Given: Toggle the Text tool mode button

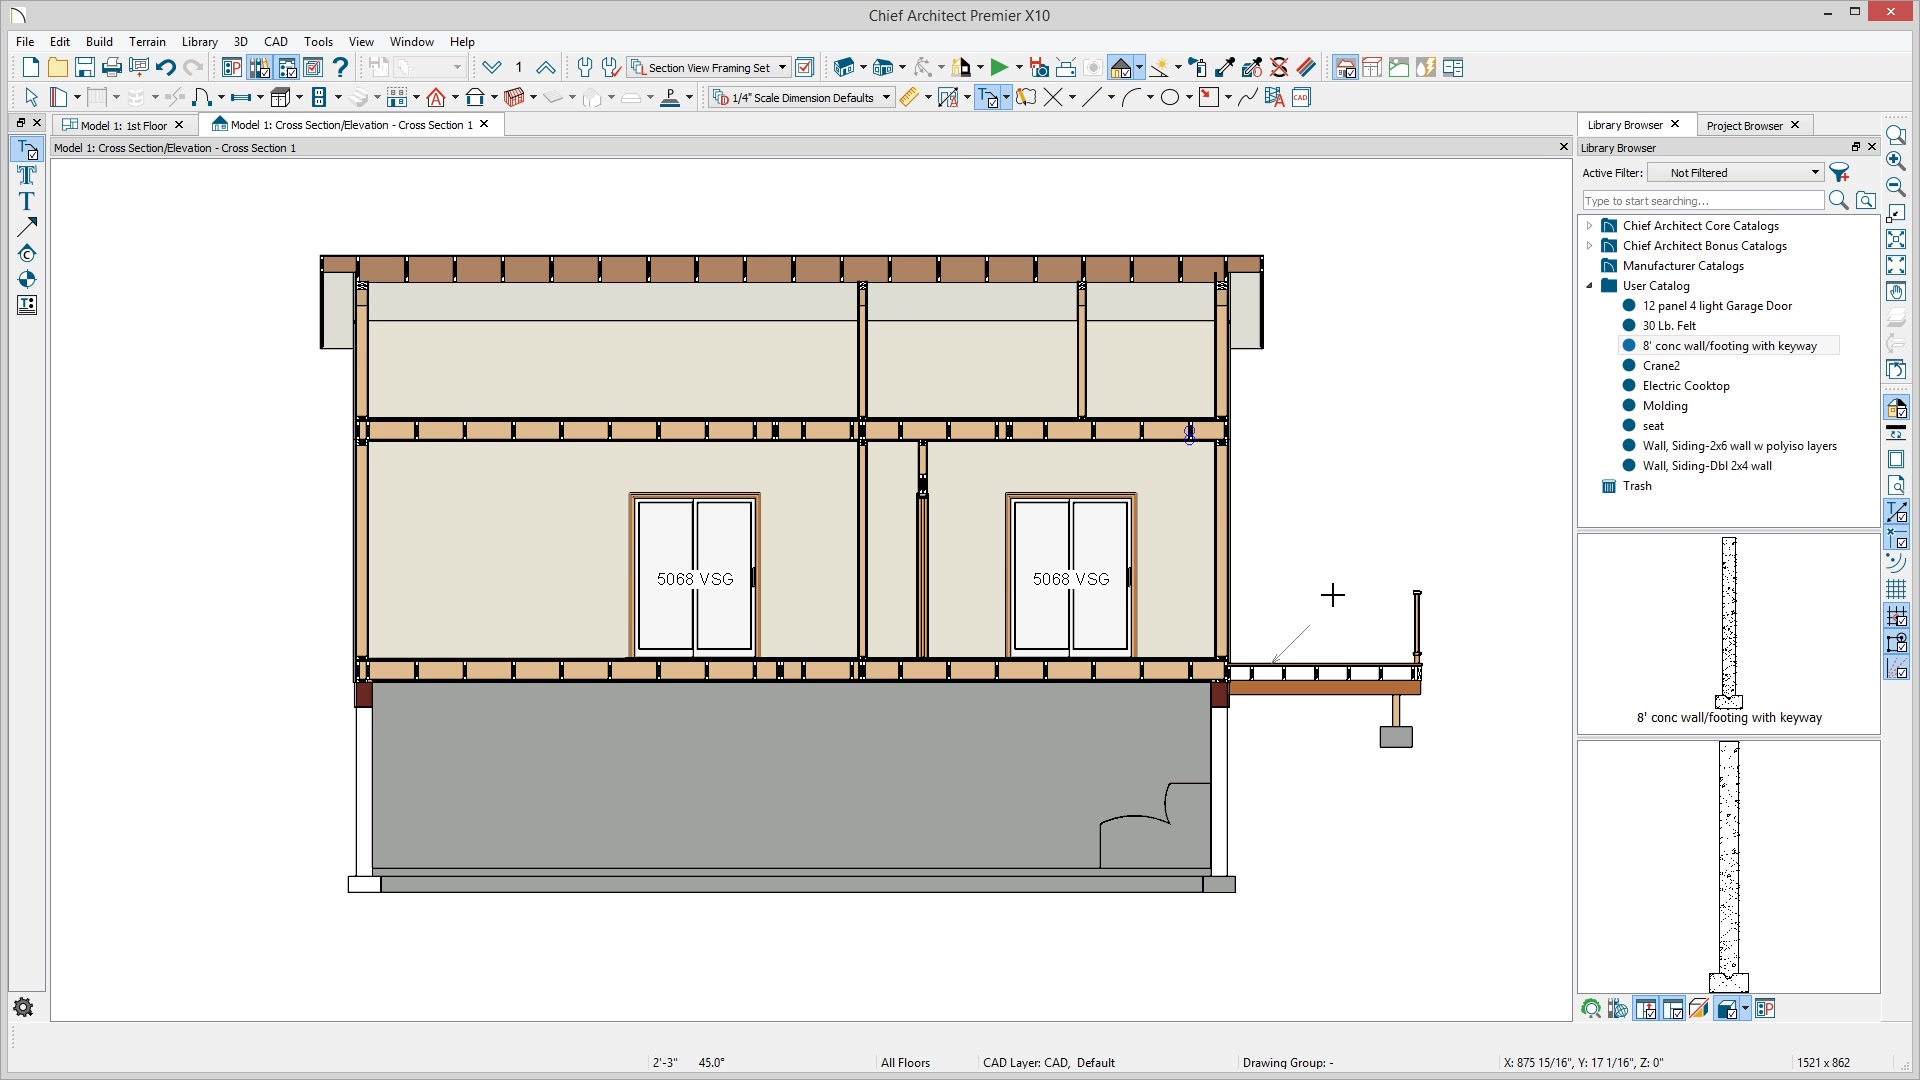Looking at the screenshot, I should pos(990,97).
